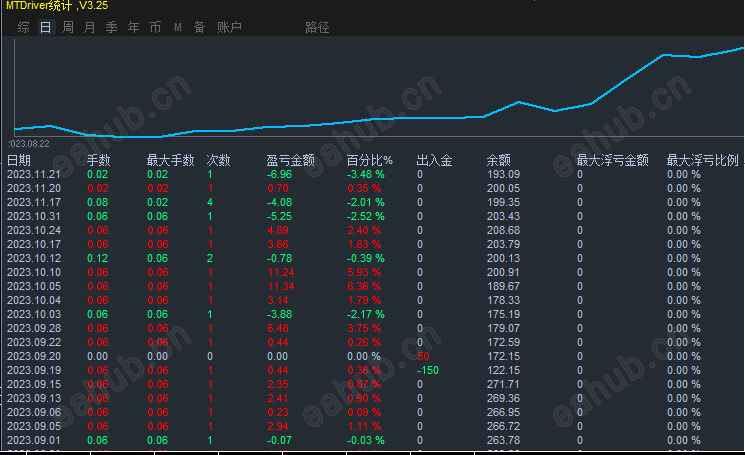
Task: Open the 备 tab
Action: click(x=199, y=27)
